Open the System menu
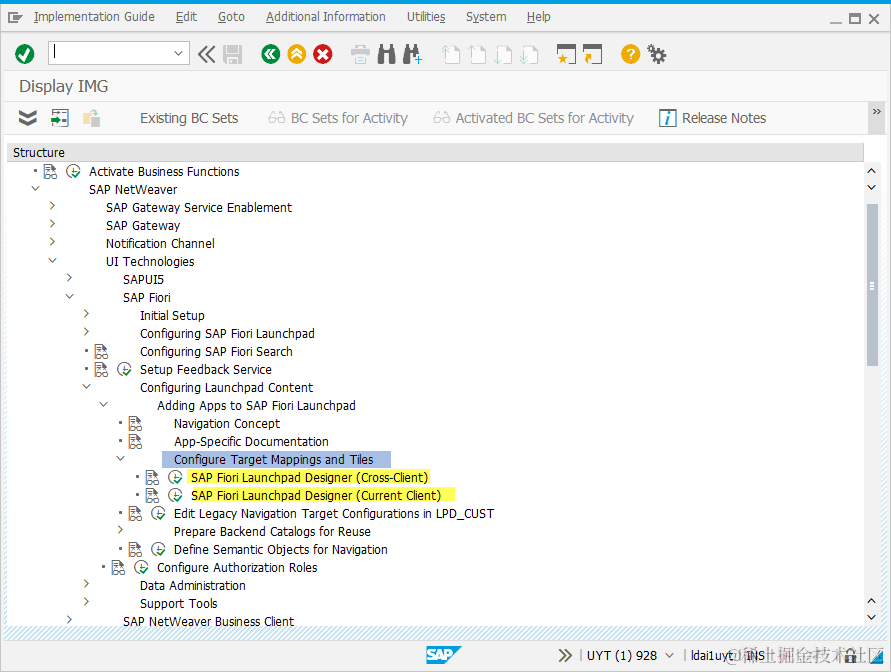891x672 pixels. [486, 17]
